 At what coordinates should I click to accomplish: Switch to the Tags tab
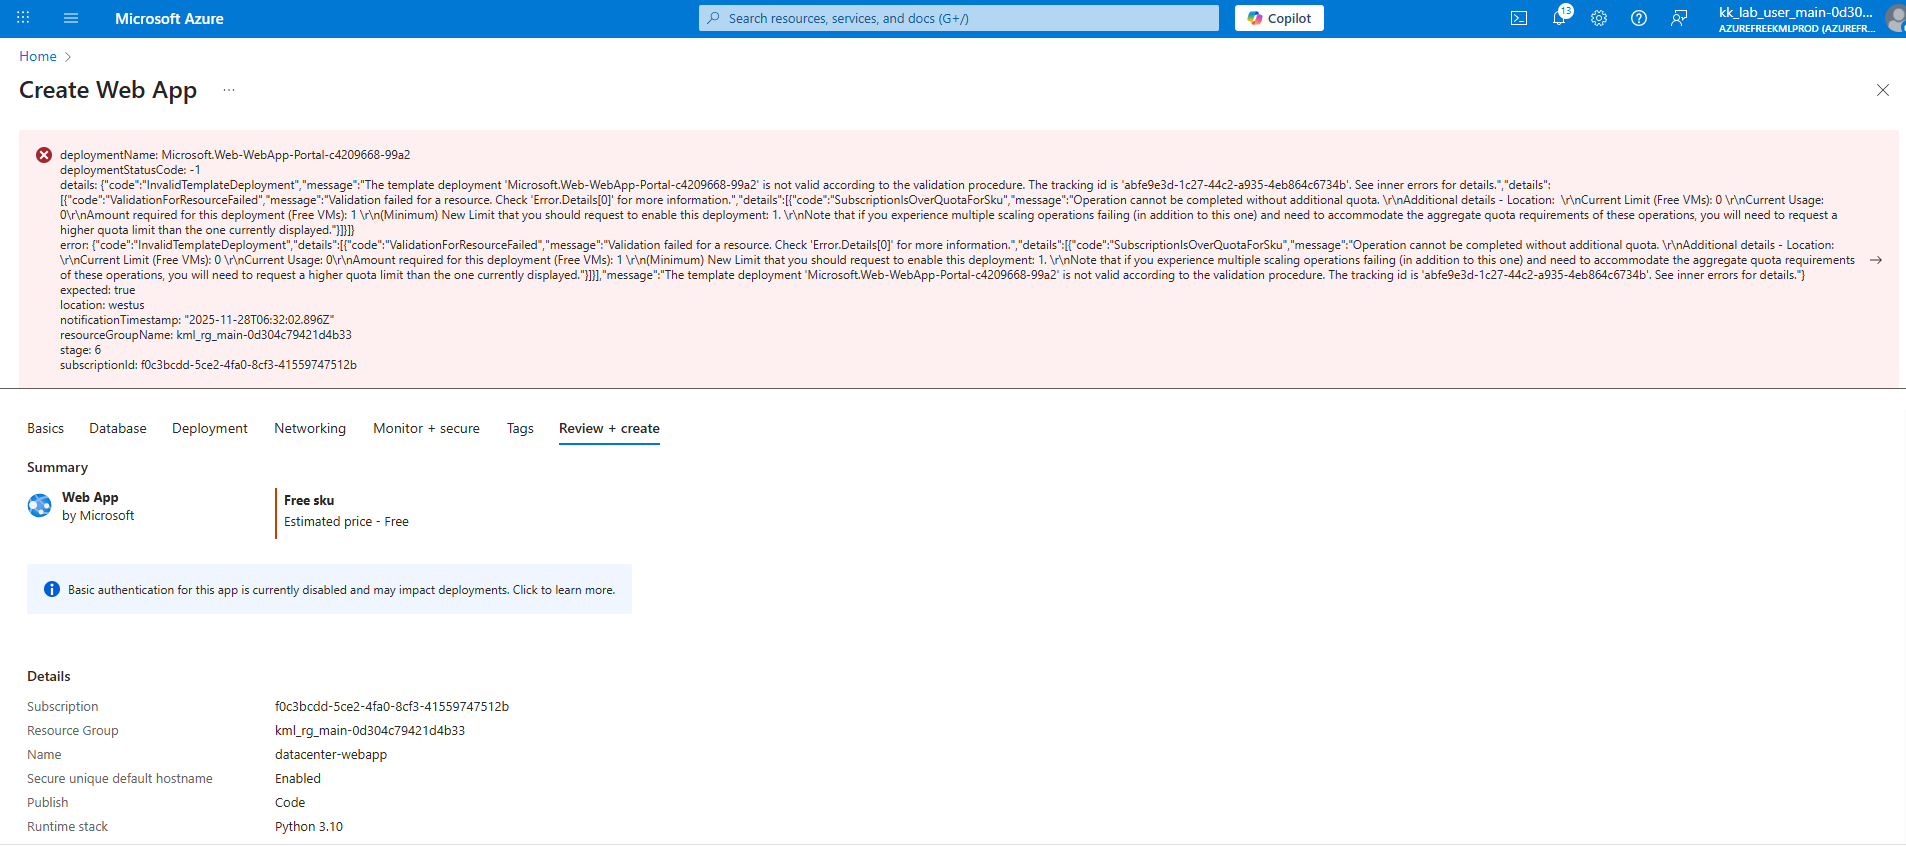[x=520, y=428]
